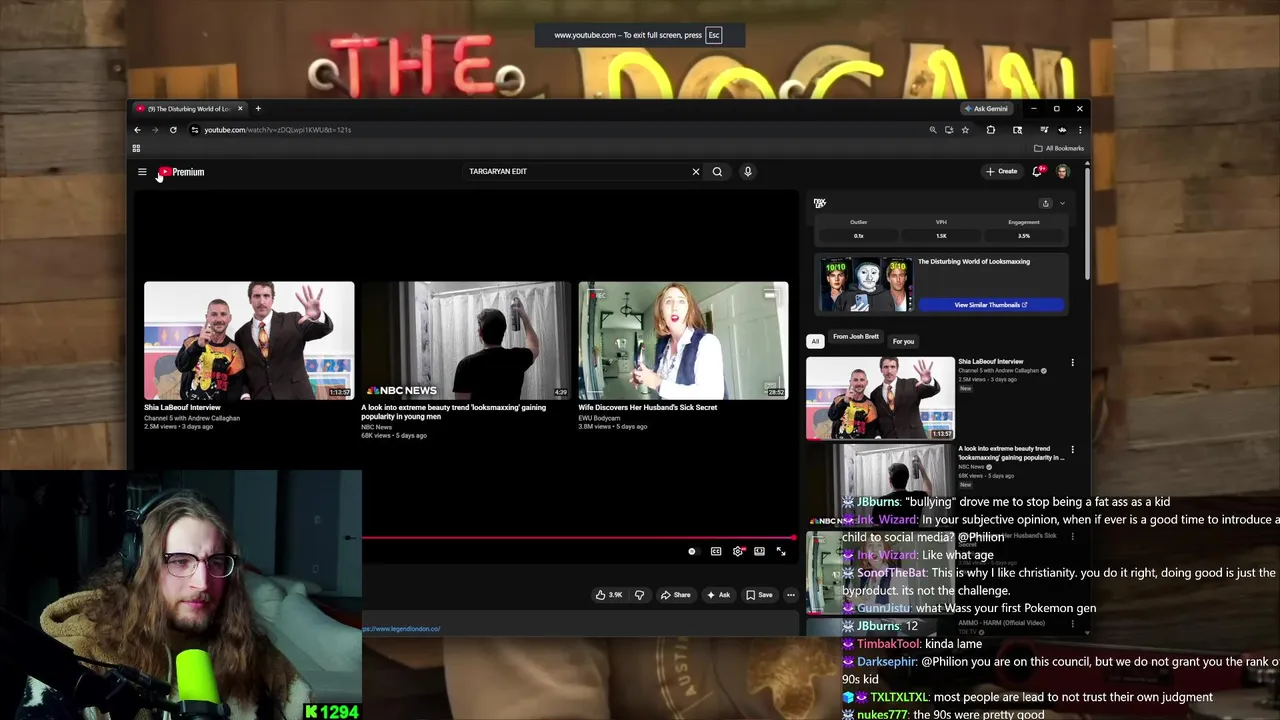The image size is (1280, 720).
Task: Open a new browser tab
Action: 258,108
